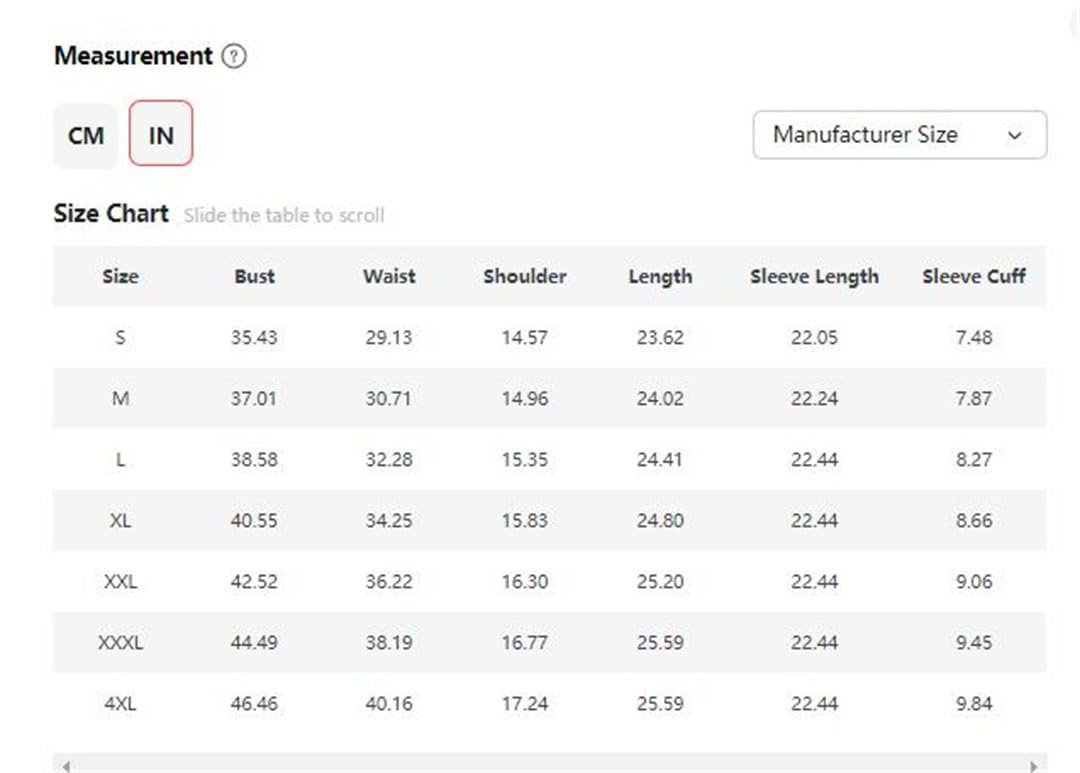This screenshot has width=1080, height=773.
Task: Click waist value 34.25
Action: [x=389, y=520]
